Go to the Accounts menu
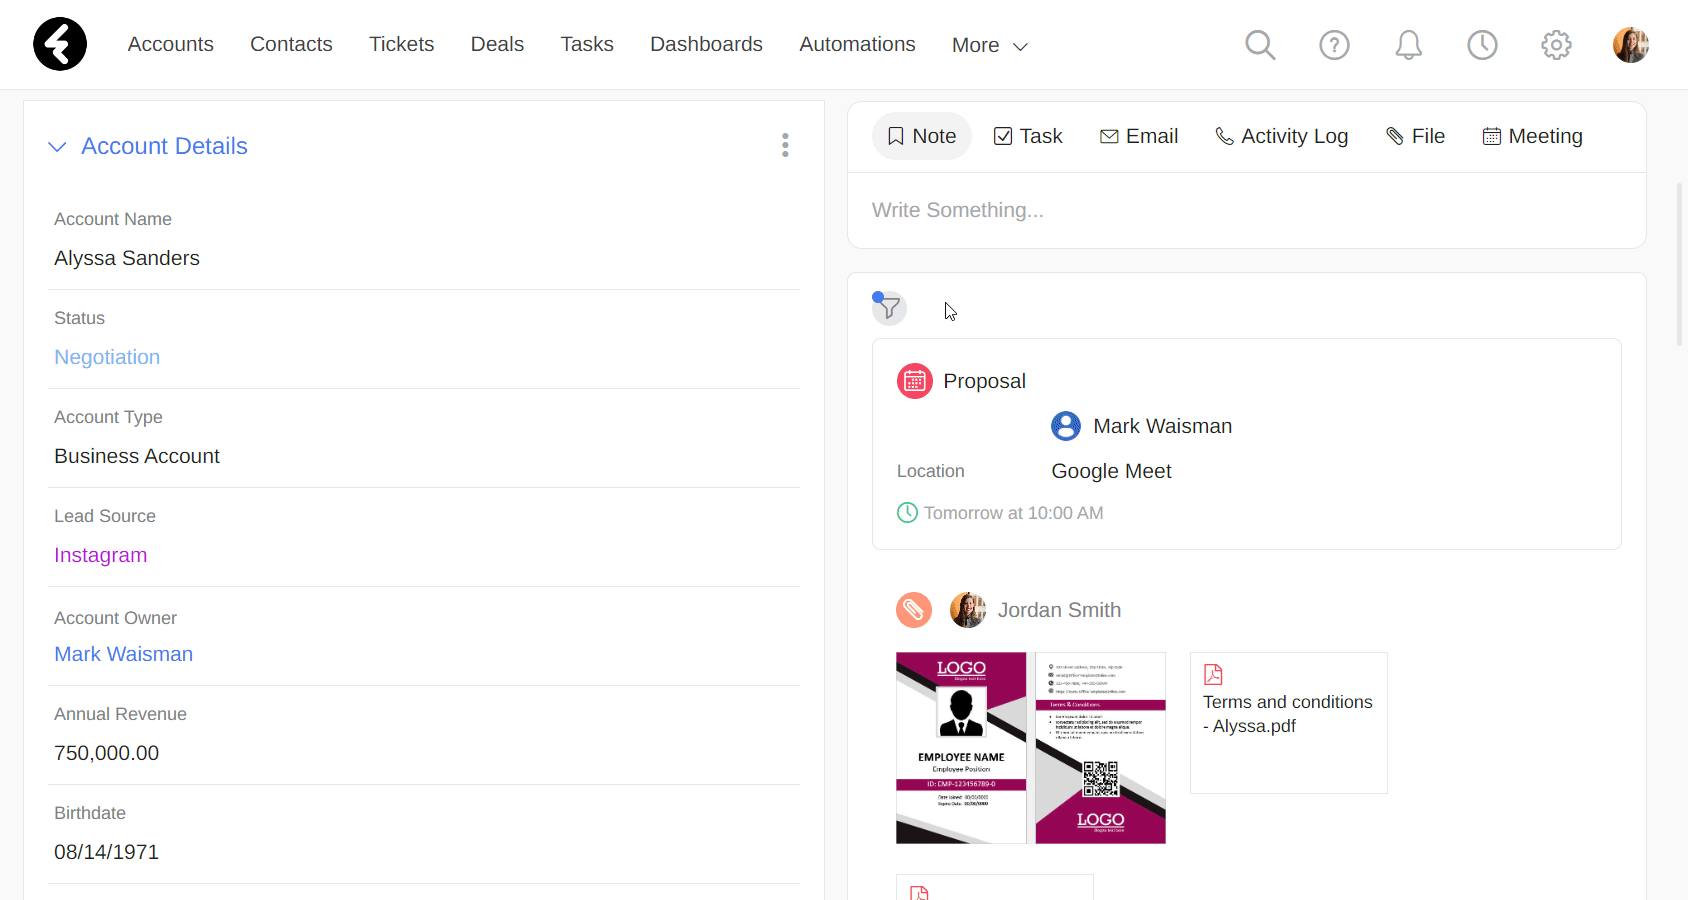1688x900 pixels. click(x=170, y=44)
